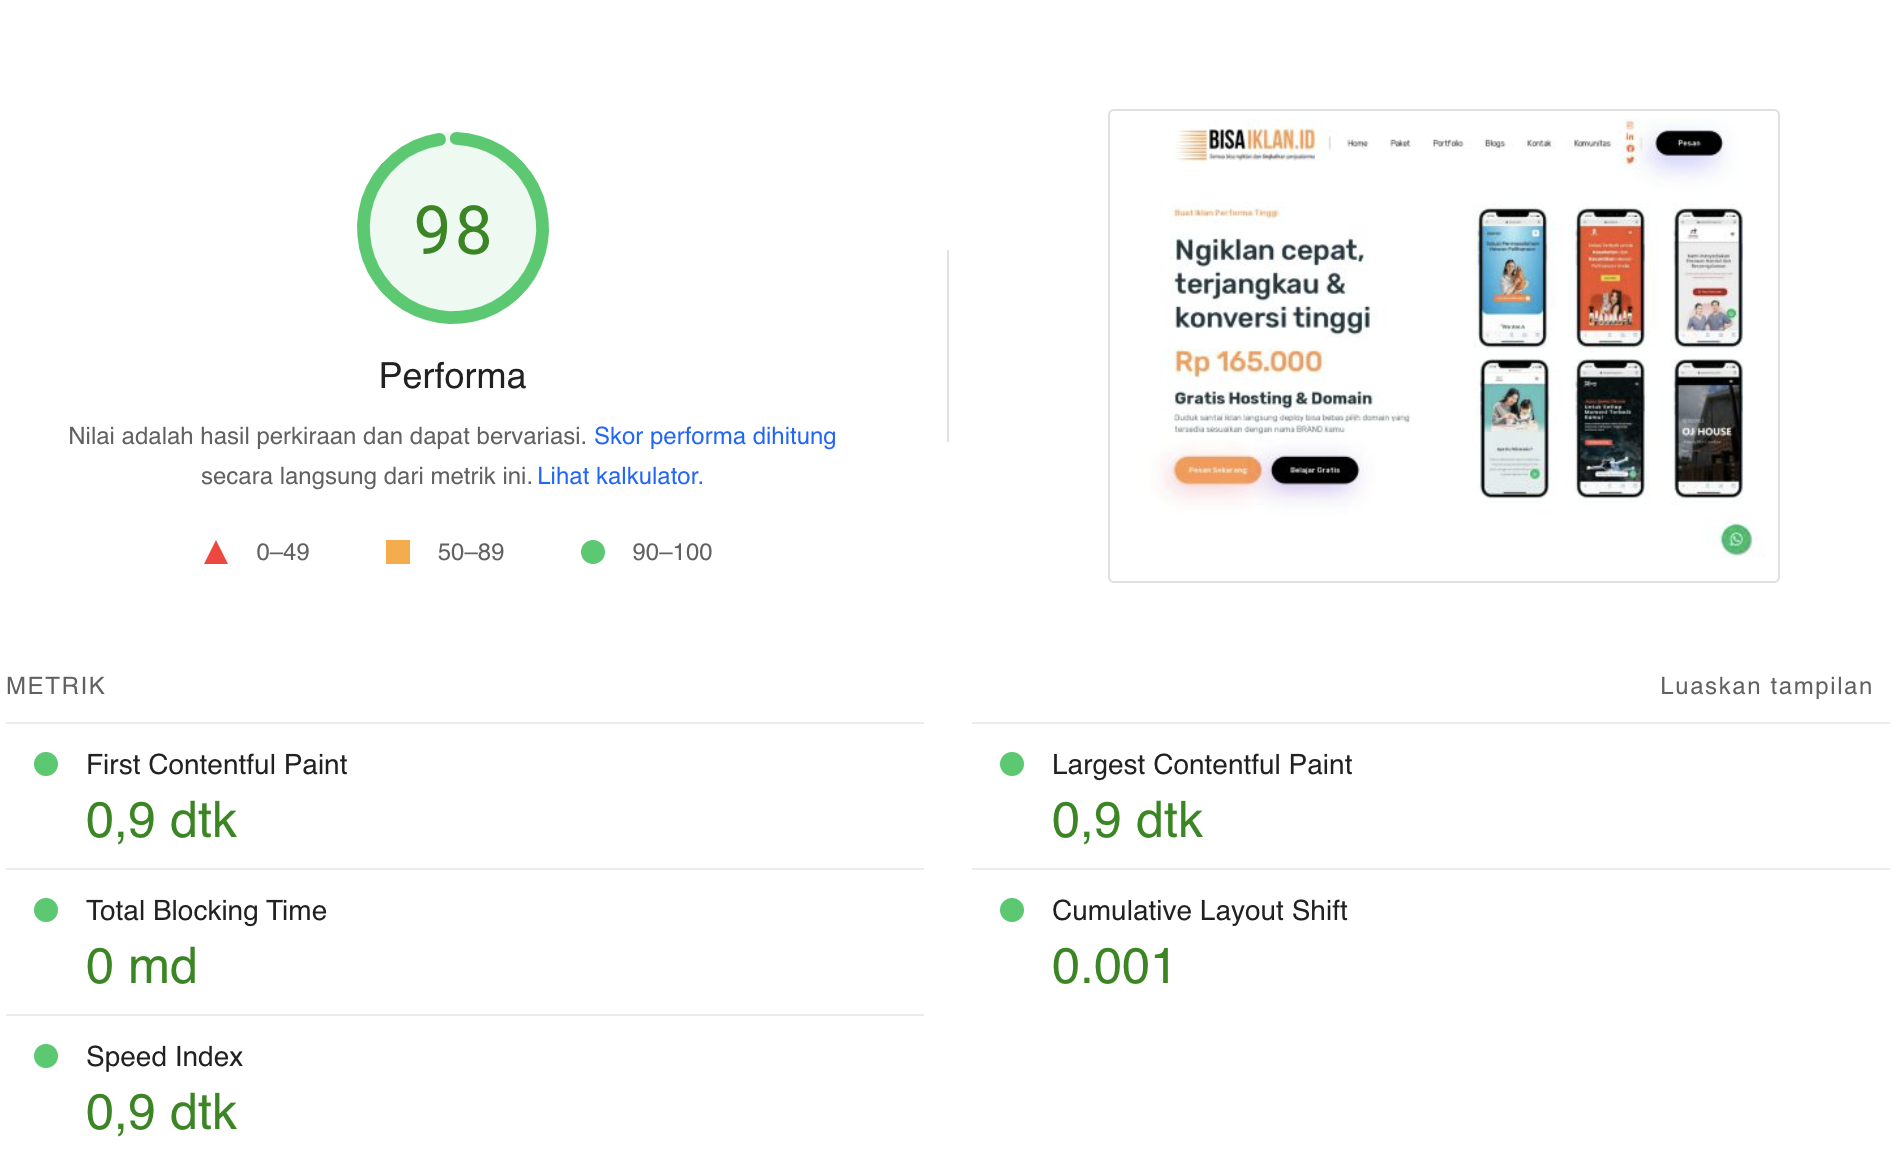Click green status dot beside Largest Contentful Paint

(1012, 764)
